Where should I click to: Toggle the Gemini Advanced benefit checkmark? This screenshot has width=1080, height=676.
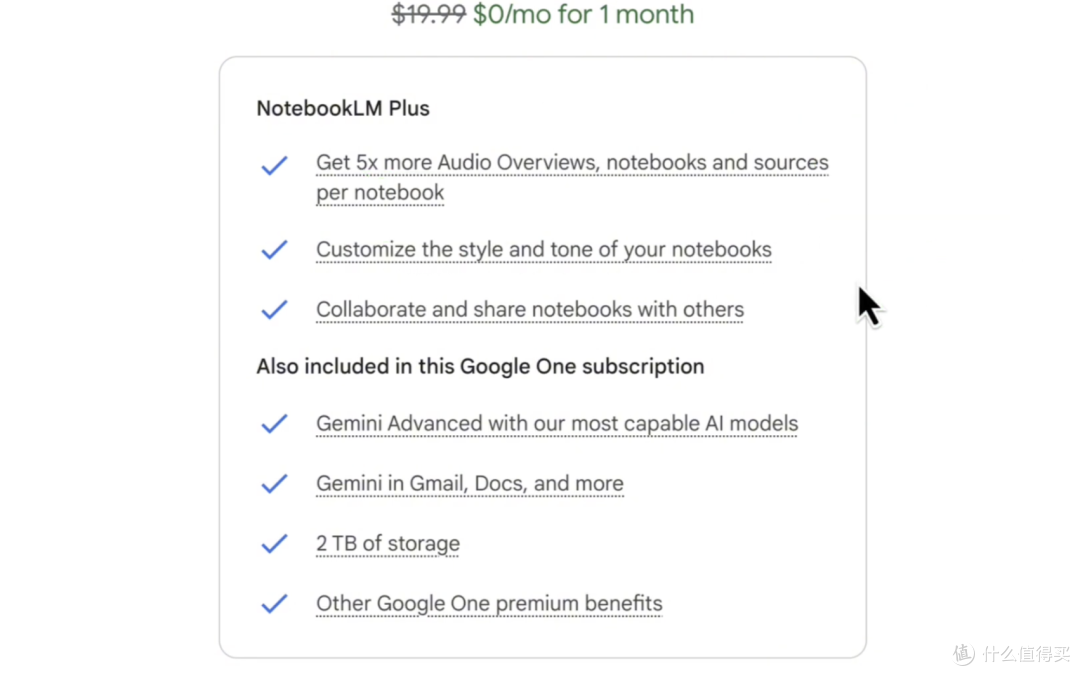point(273,423)
